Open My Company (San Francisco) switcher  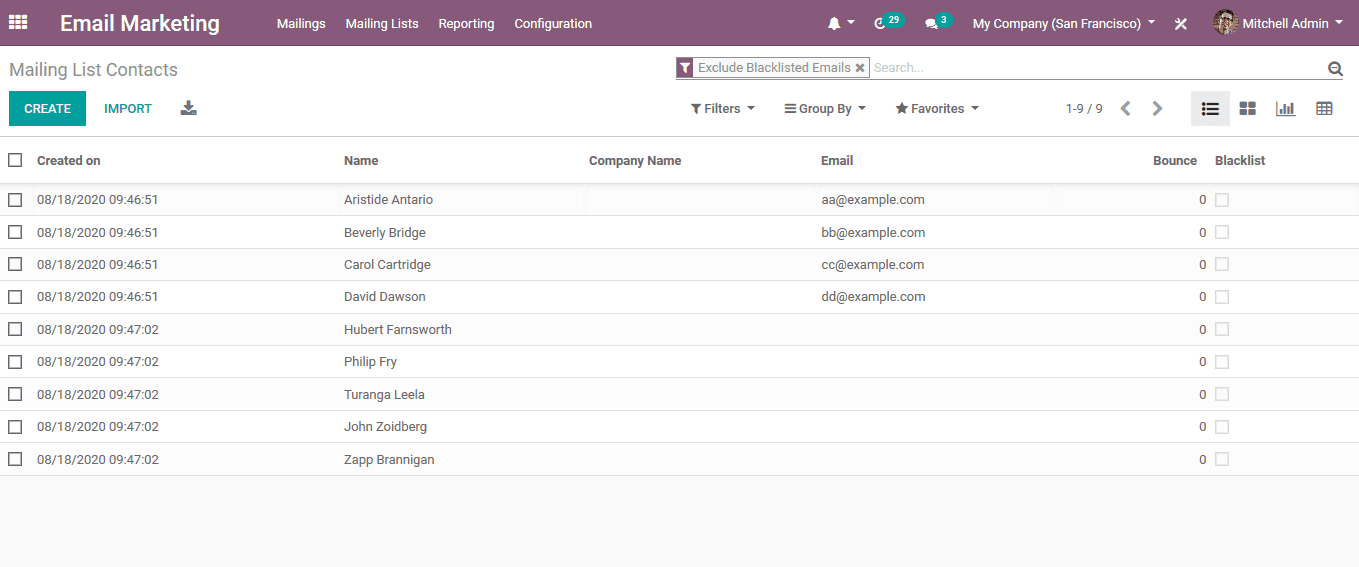pos(1064,23)
